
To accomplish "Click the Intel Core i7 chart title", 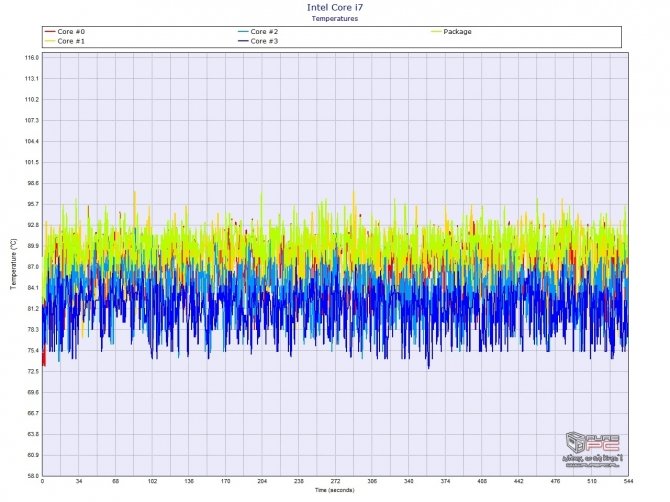I will click(x=335, y=7).
